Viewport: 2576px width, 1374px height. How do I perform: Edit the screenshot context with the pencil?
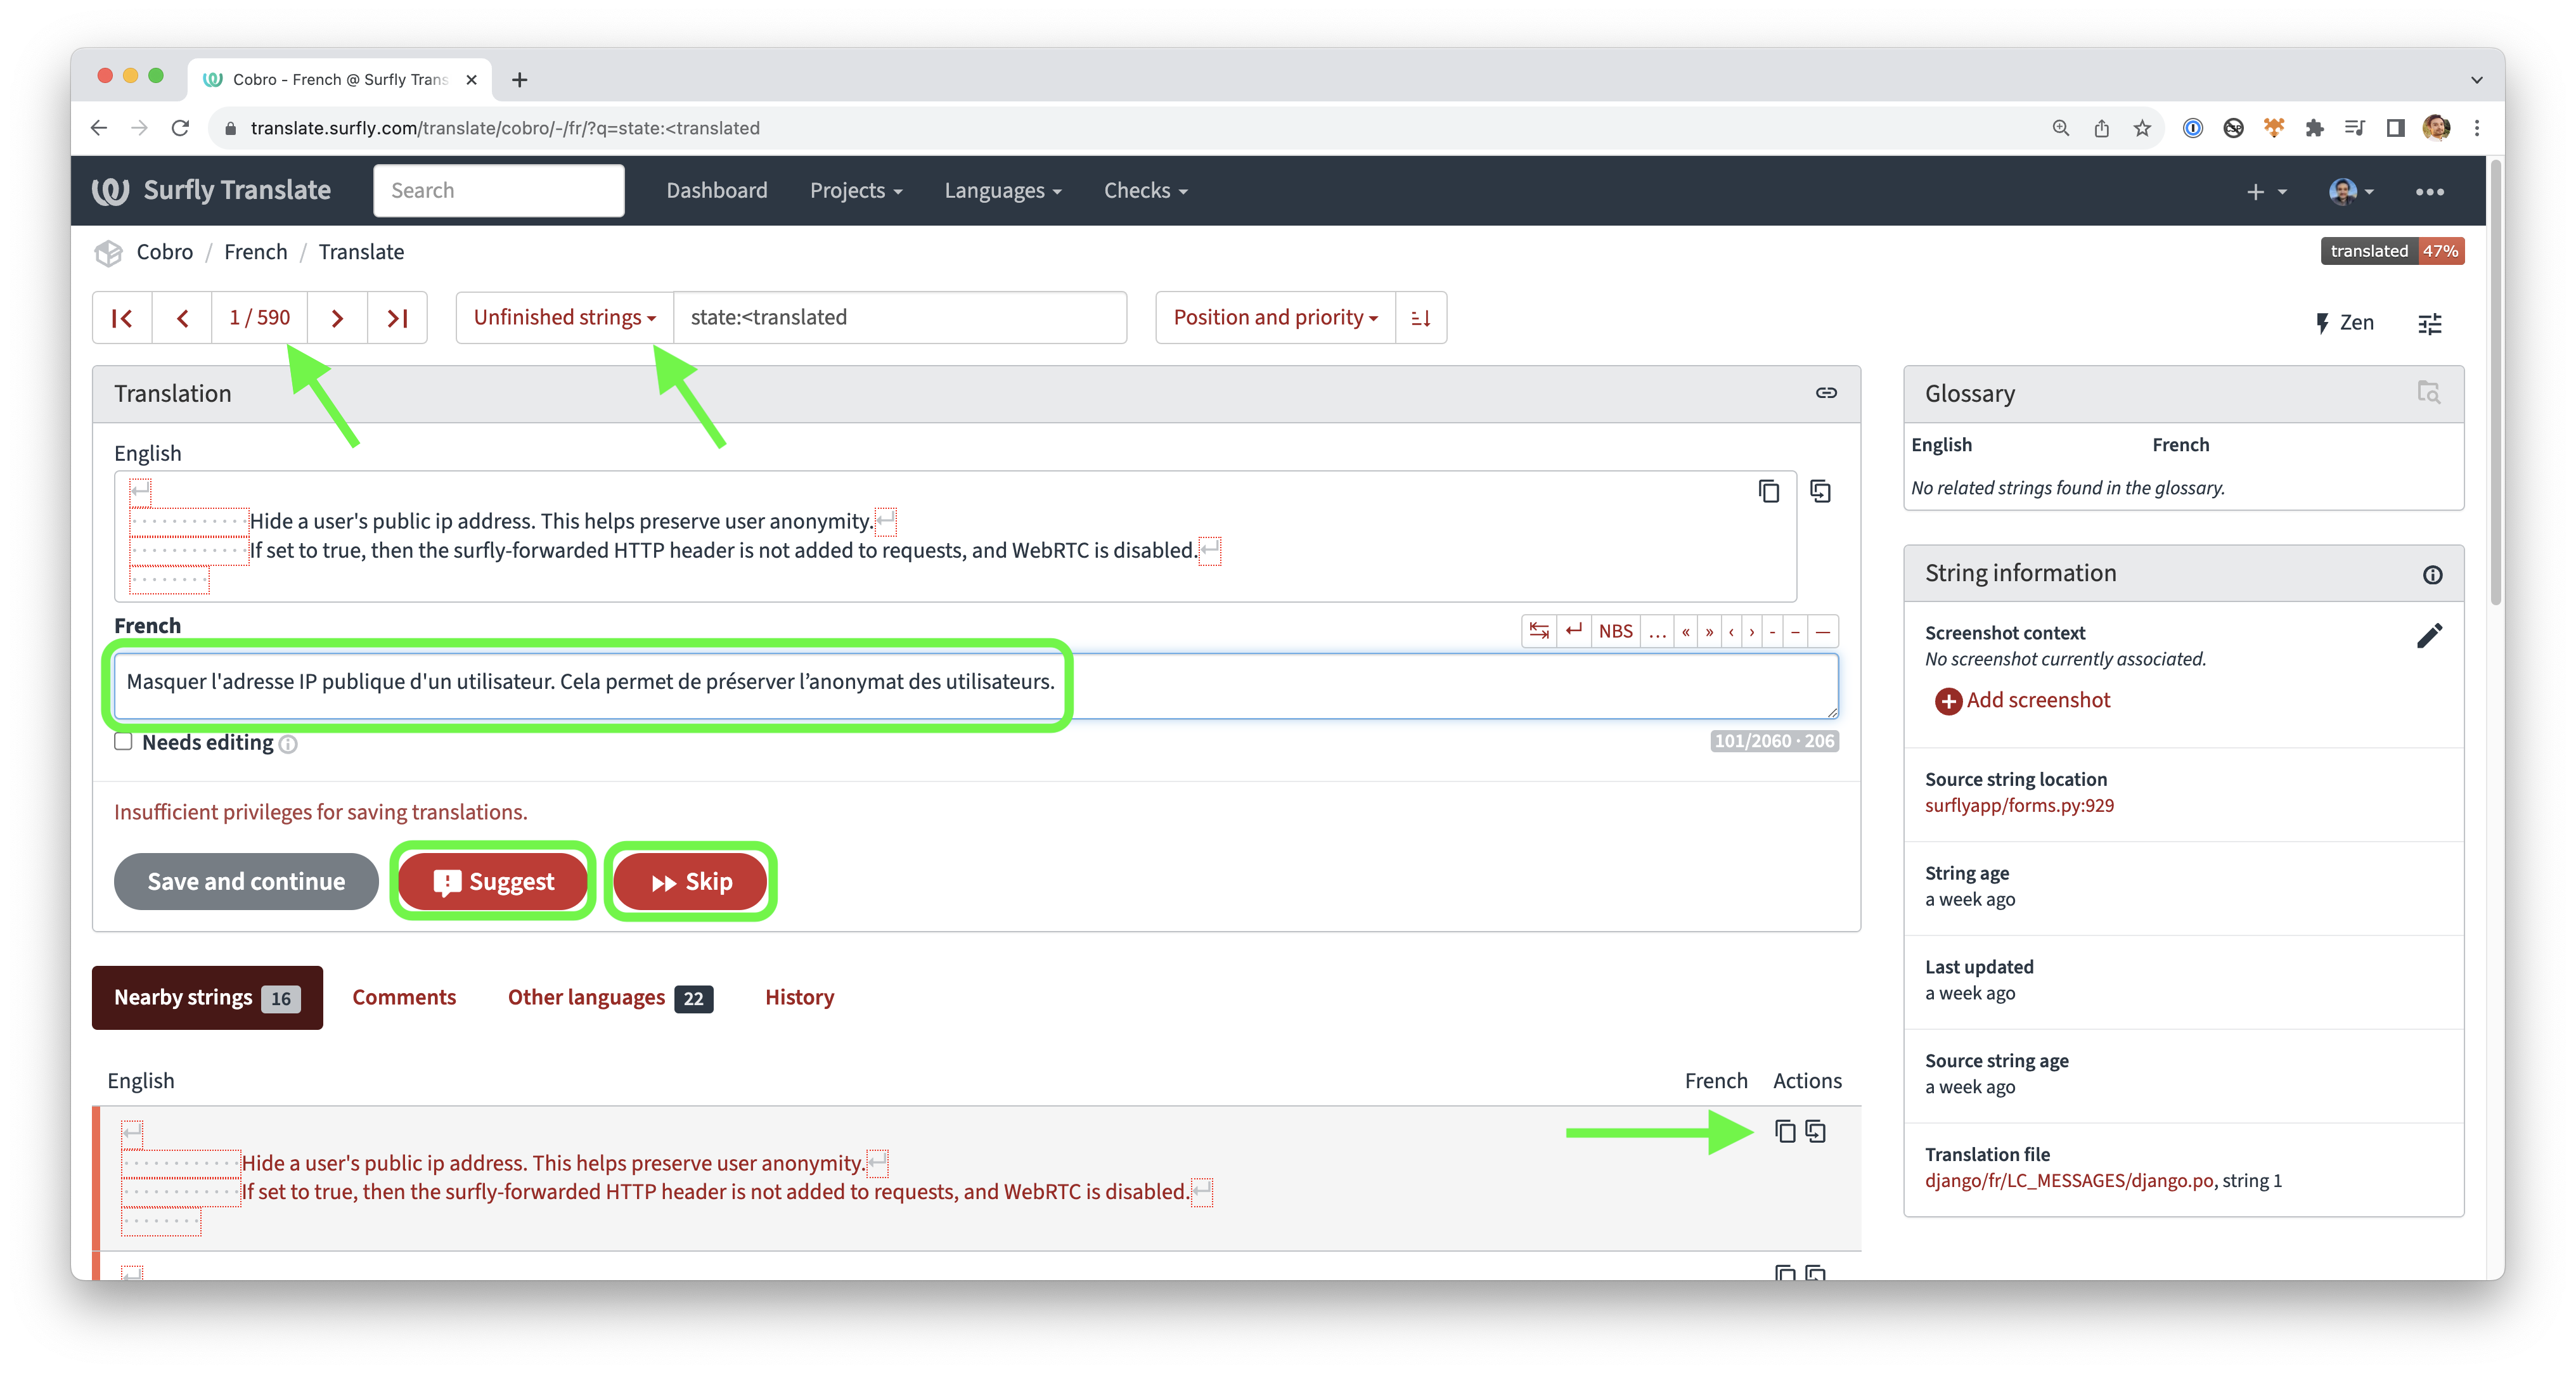(x=2429, y=636)
